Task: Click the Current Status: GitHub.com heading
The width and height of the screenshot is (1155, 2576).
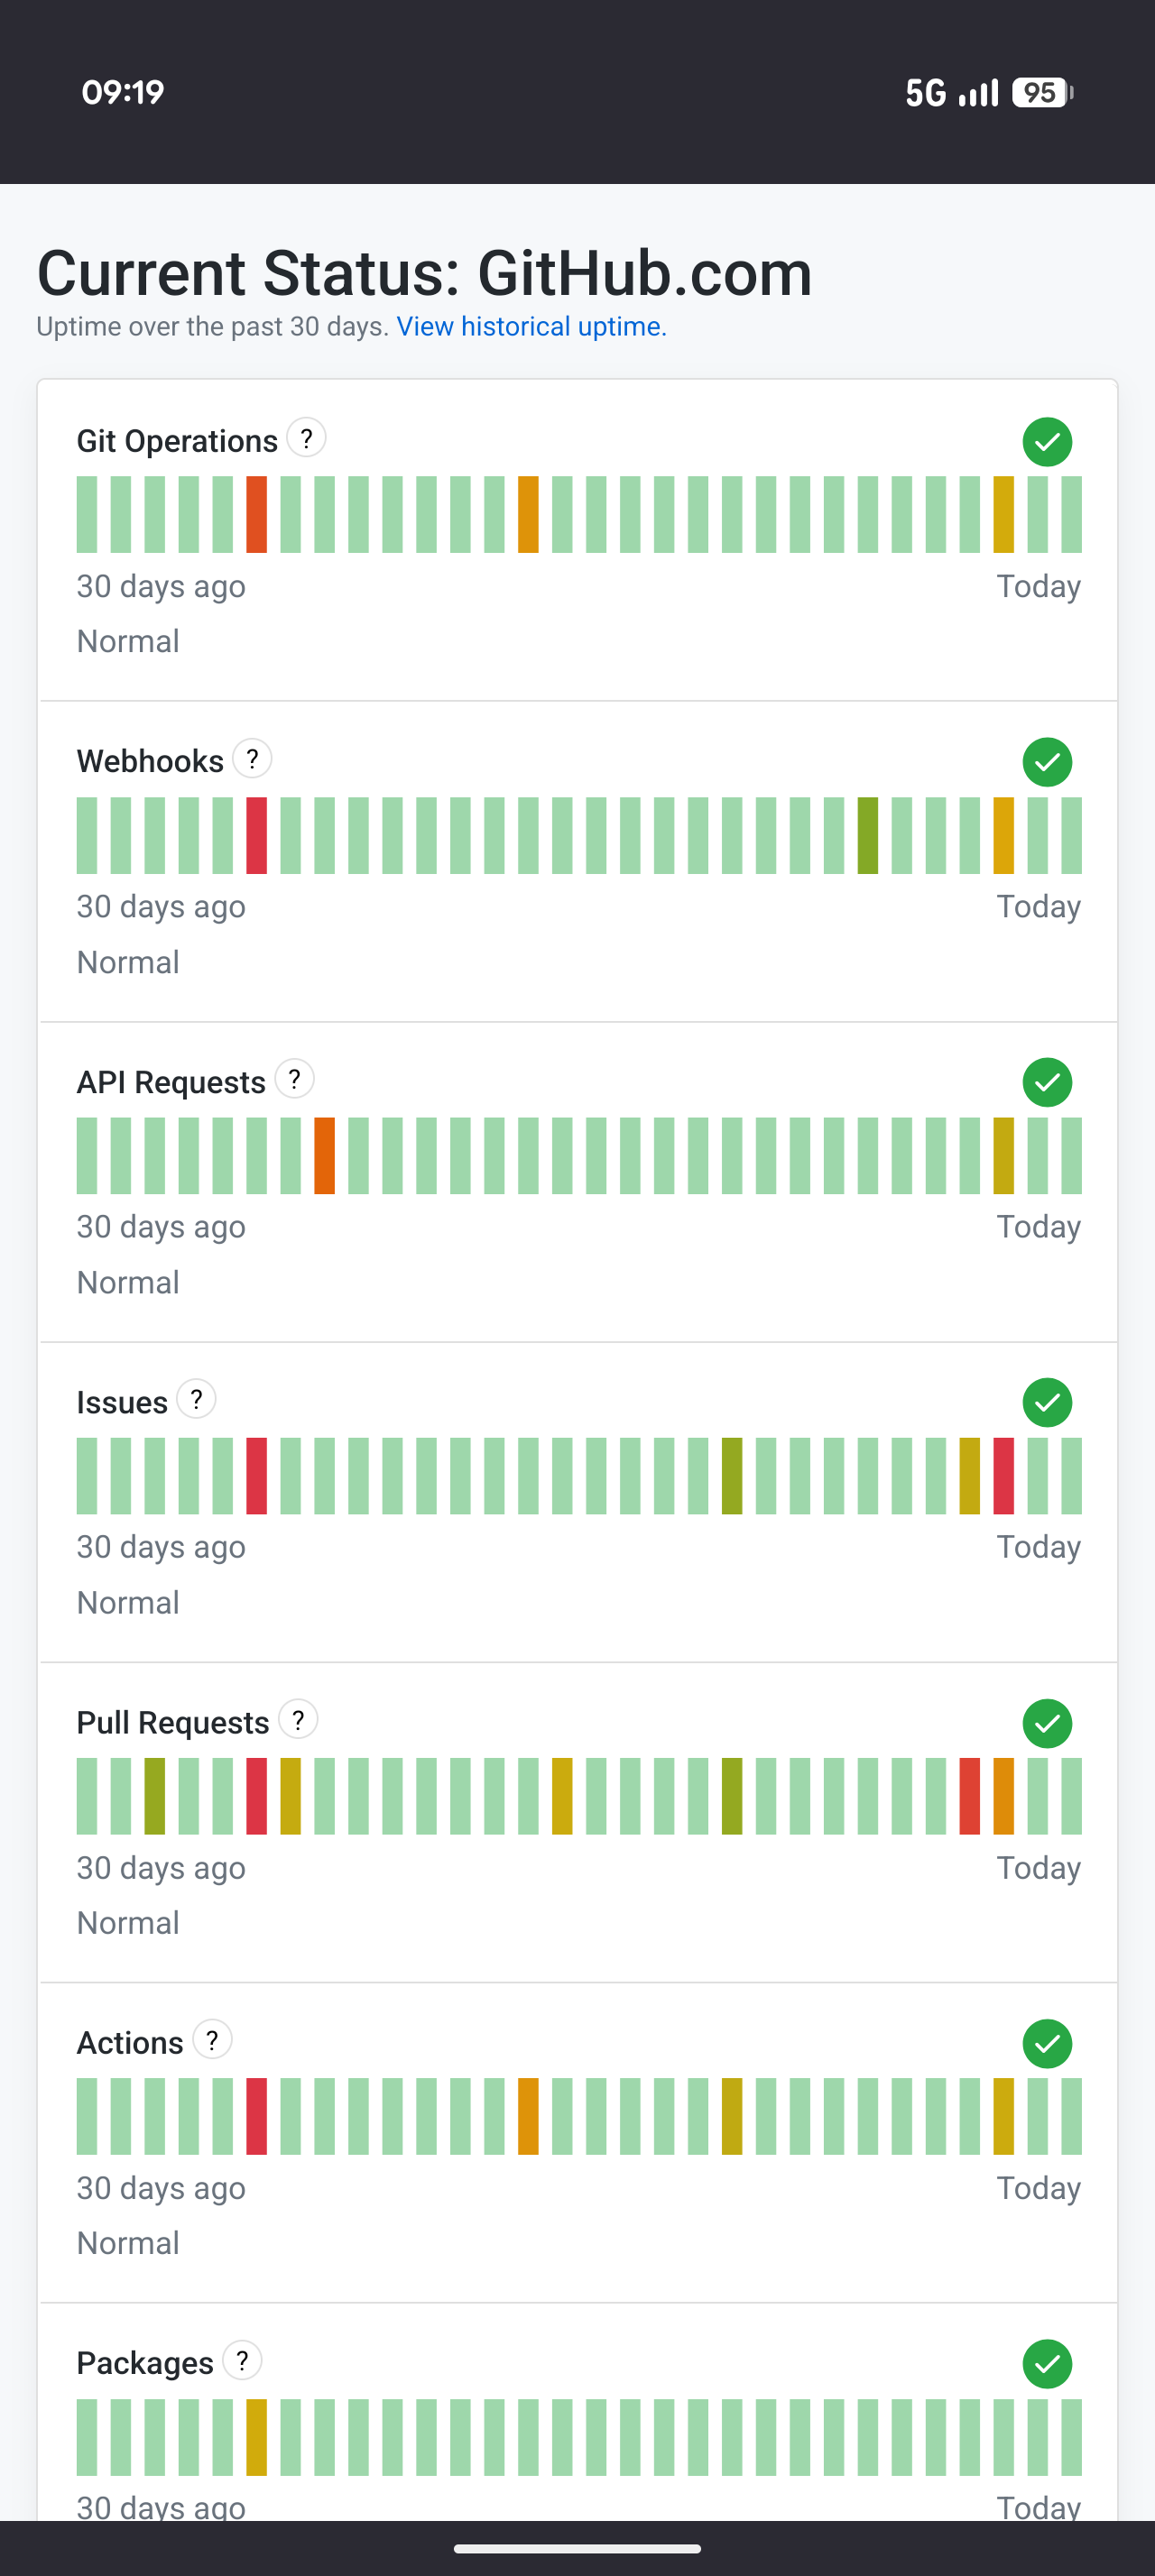Action: point(424,273)
